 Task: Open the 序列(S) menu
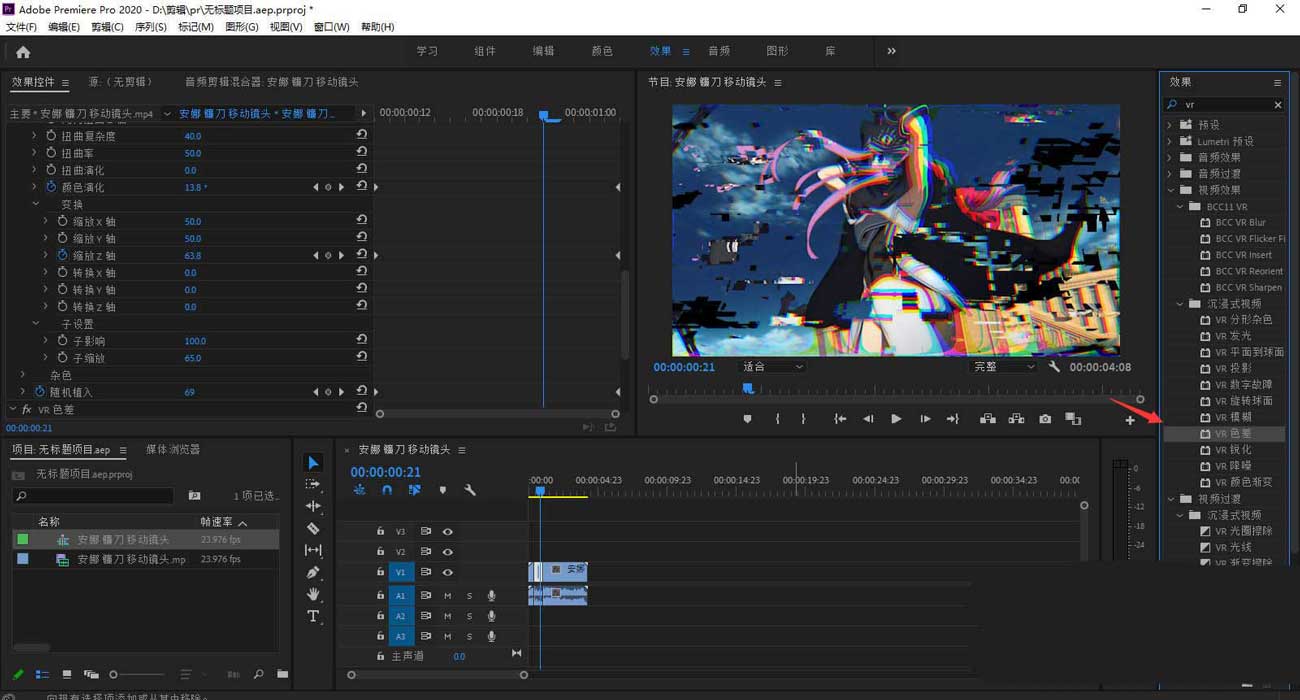click(150, 27)
